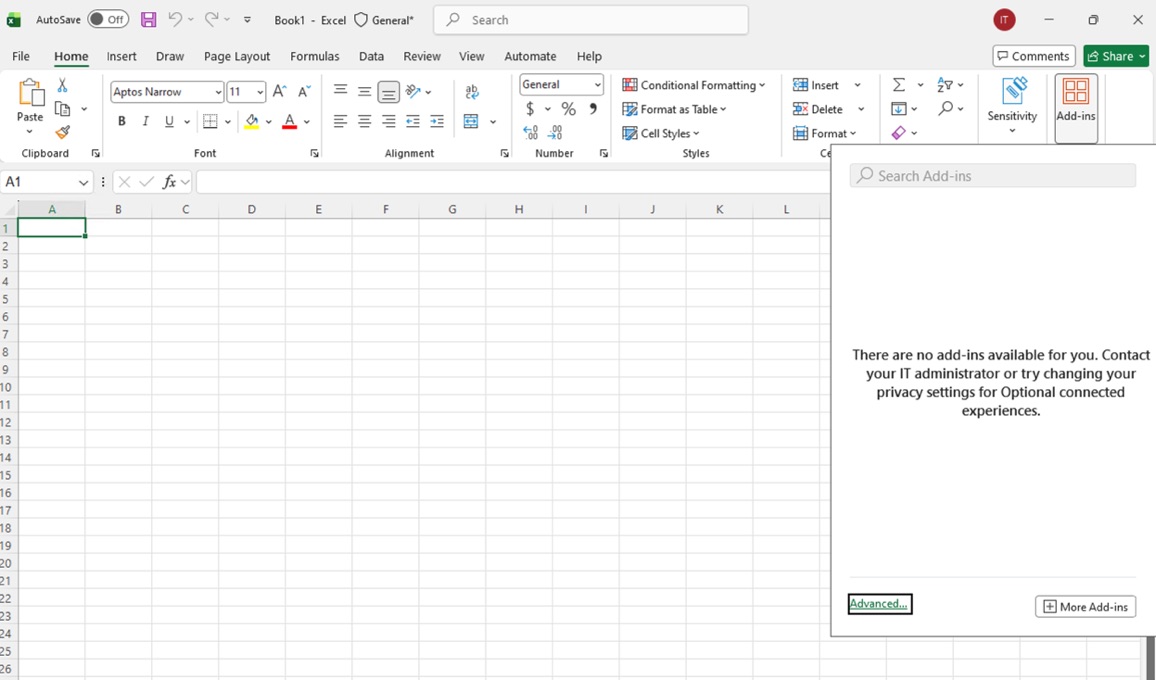Click the Undo arrow icon

pyautogui.click(x=175, y=20)
